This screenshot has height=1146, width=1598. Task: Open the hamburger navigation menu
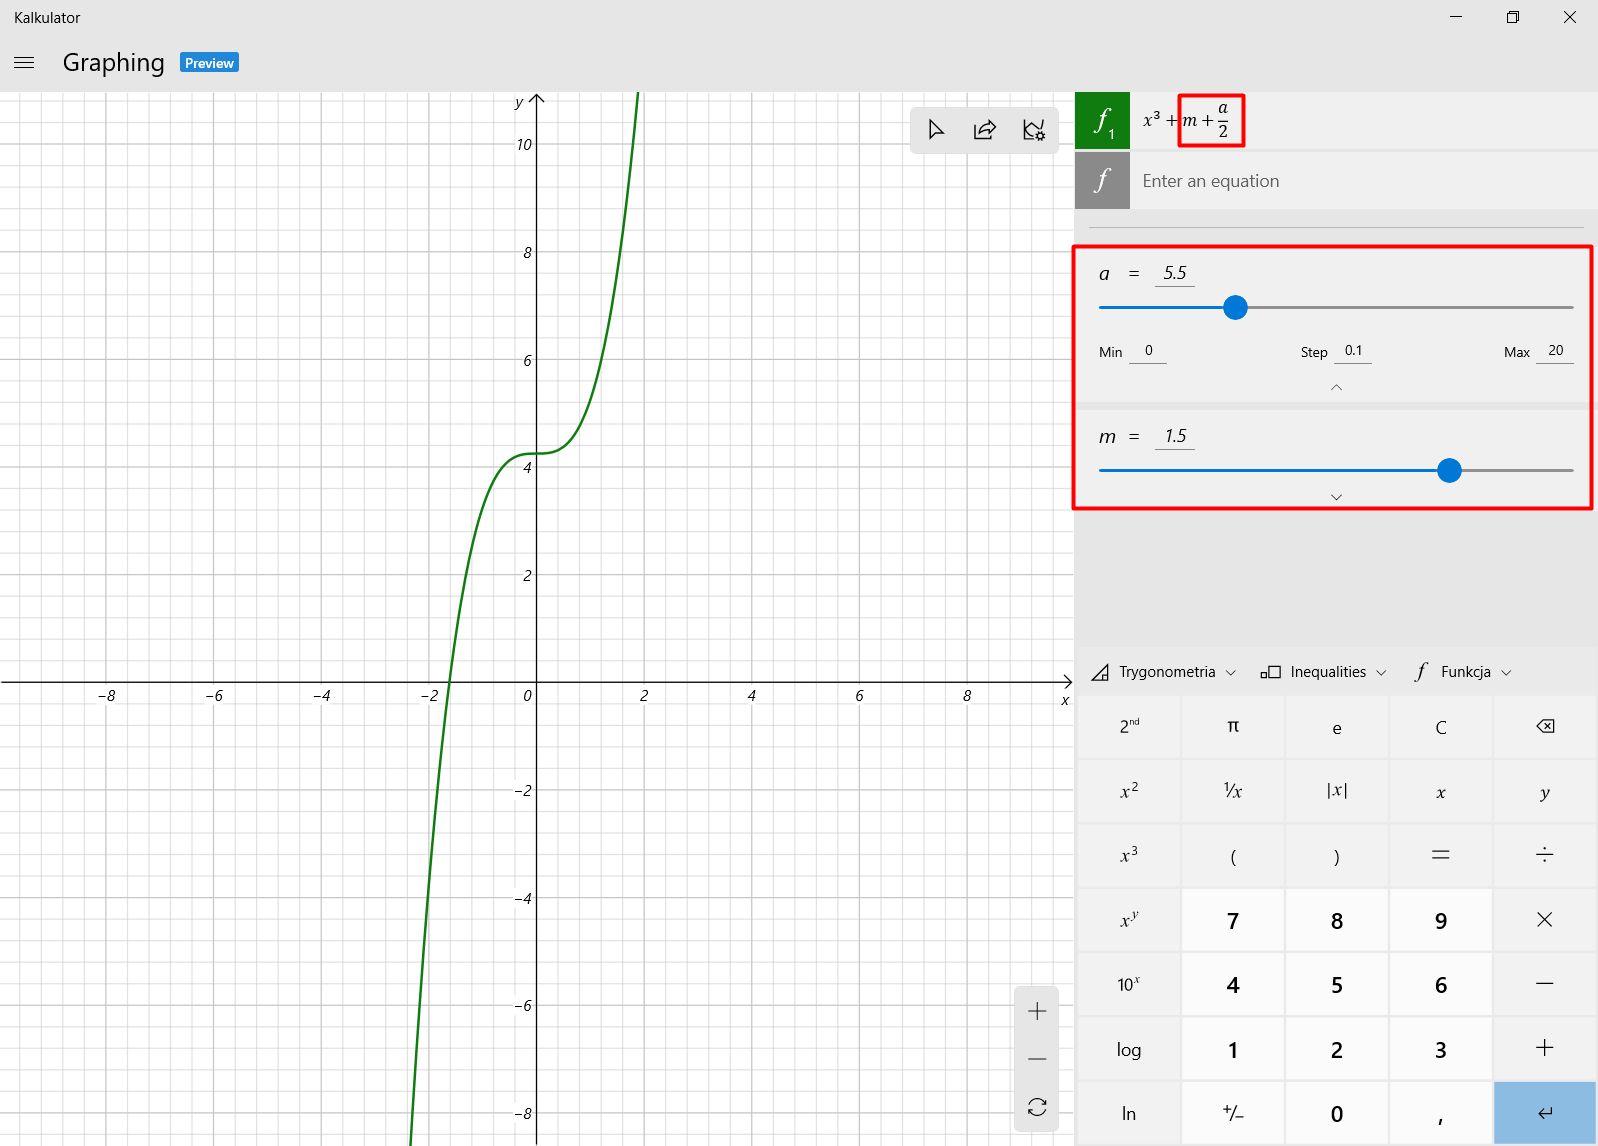pyautogui.click(x=25, y=62)
